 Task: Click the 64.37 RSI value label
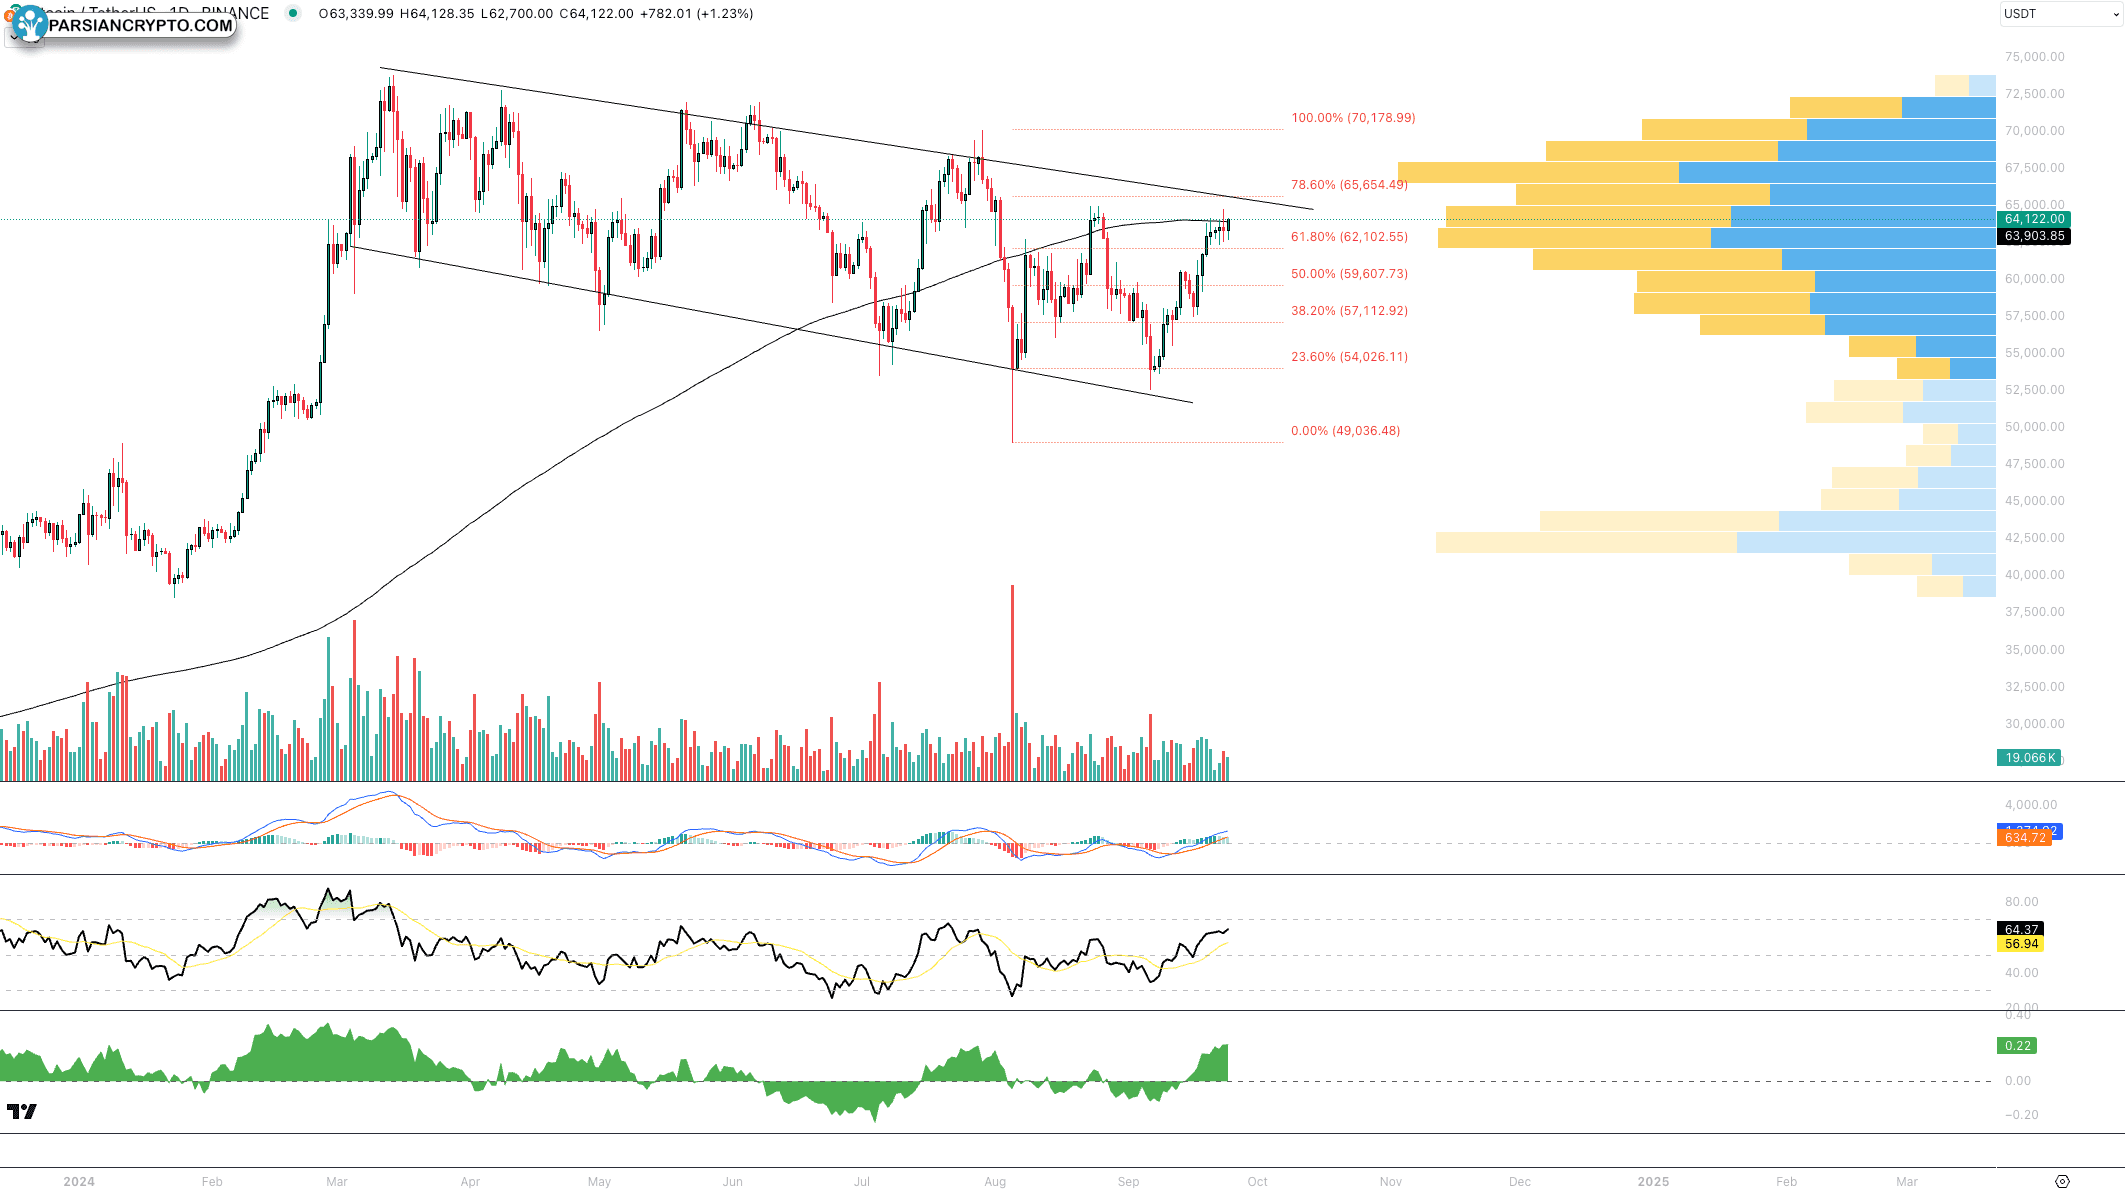2020,929
